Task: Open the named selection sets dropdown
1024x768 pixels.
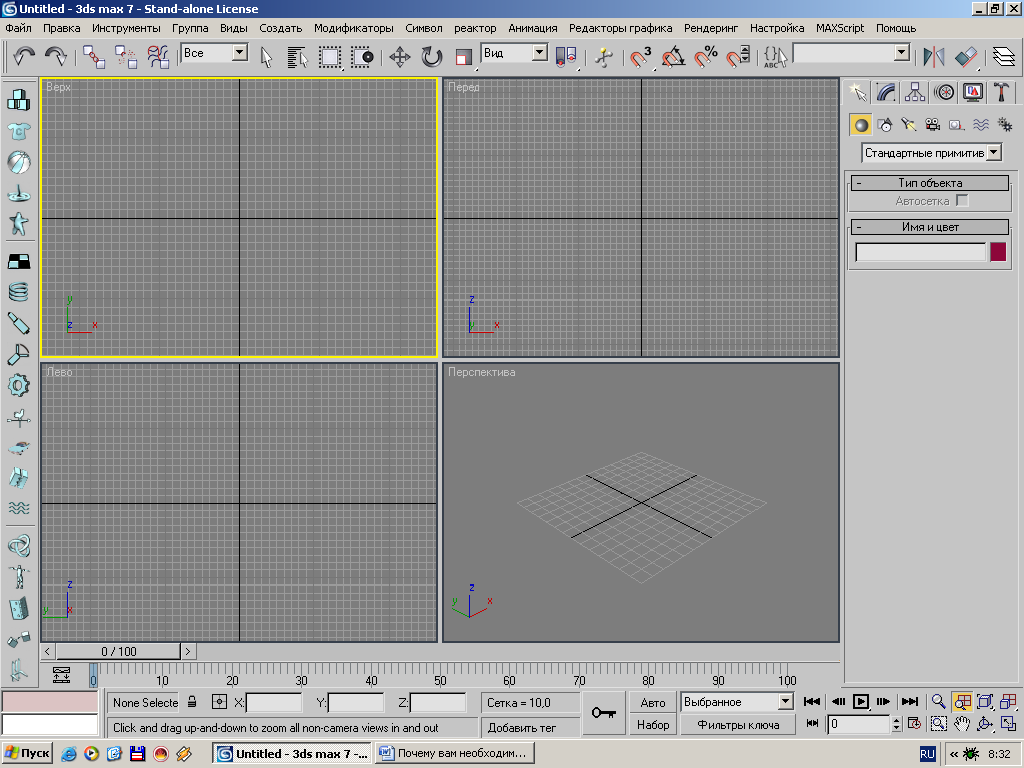Action: [x=902, y=53]
